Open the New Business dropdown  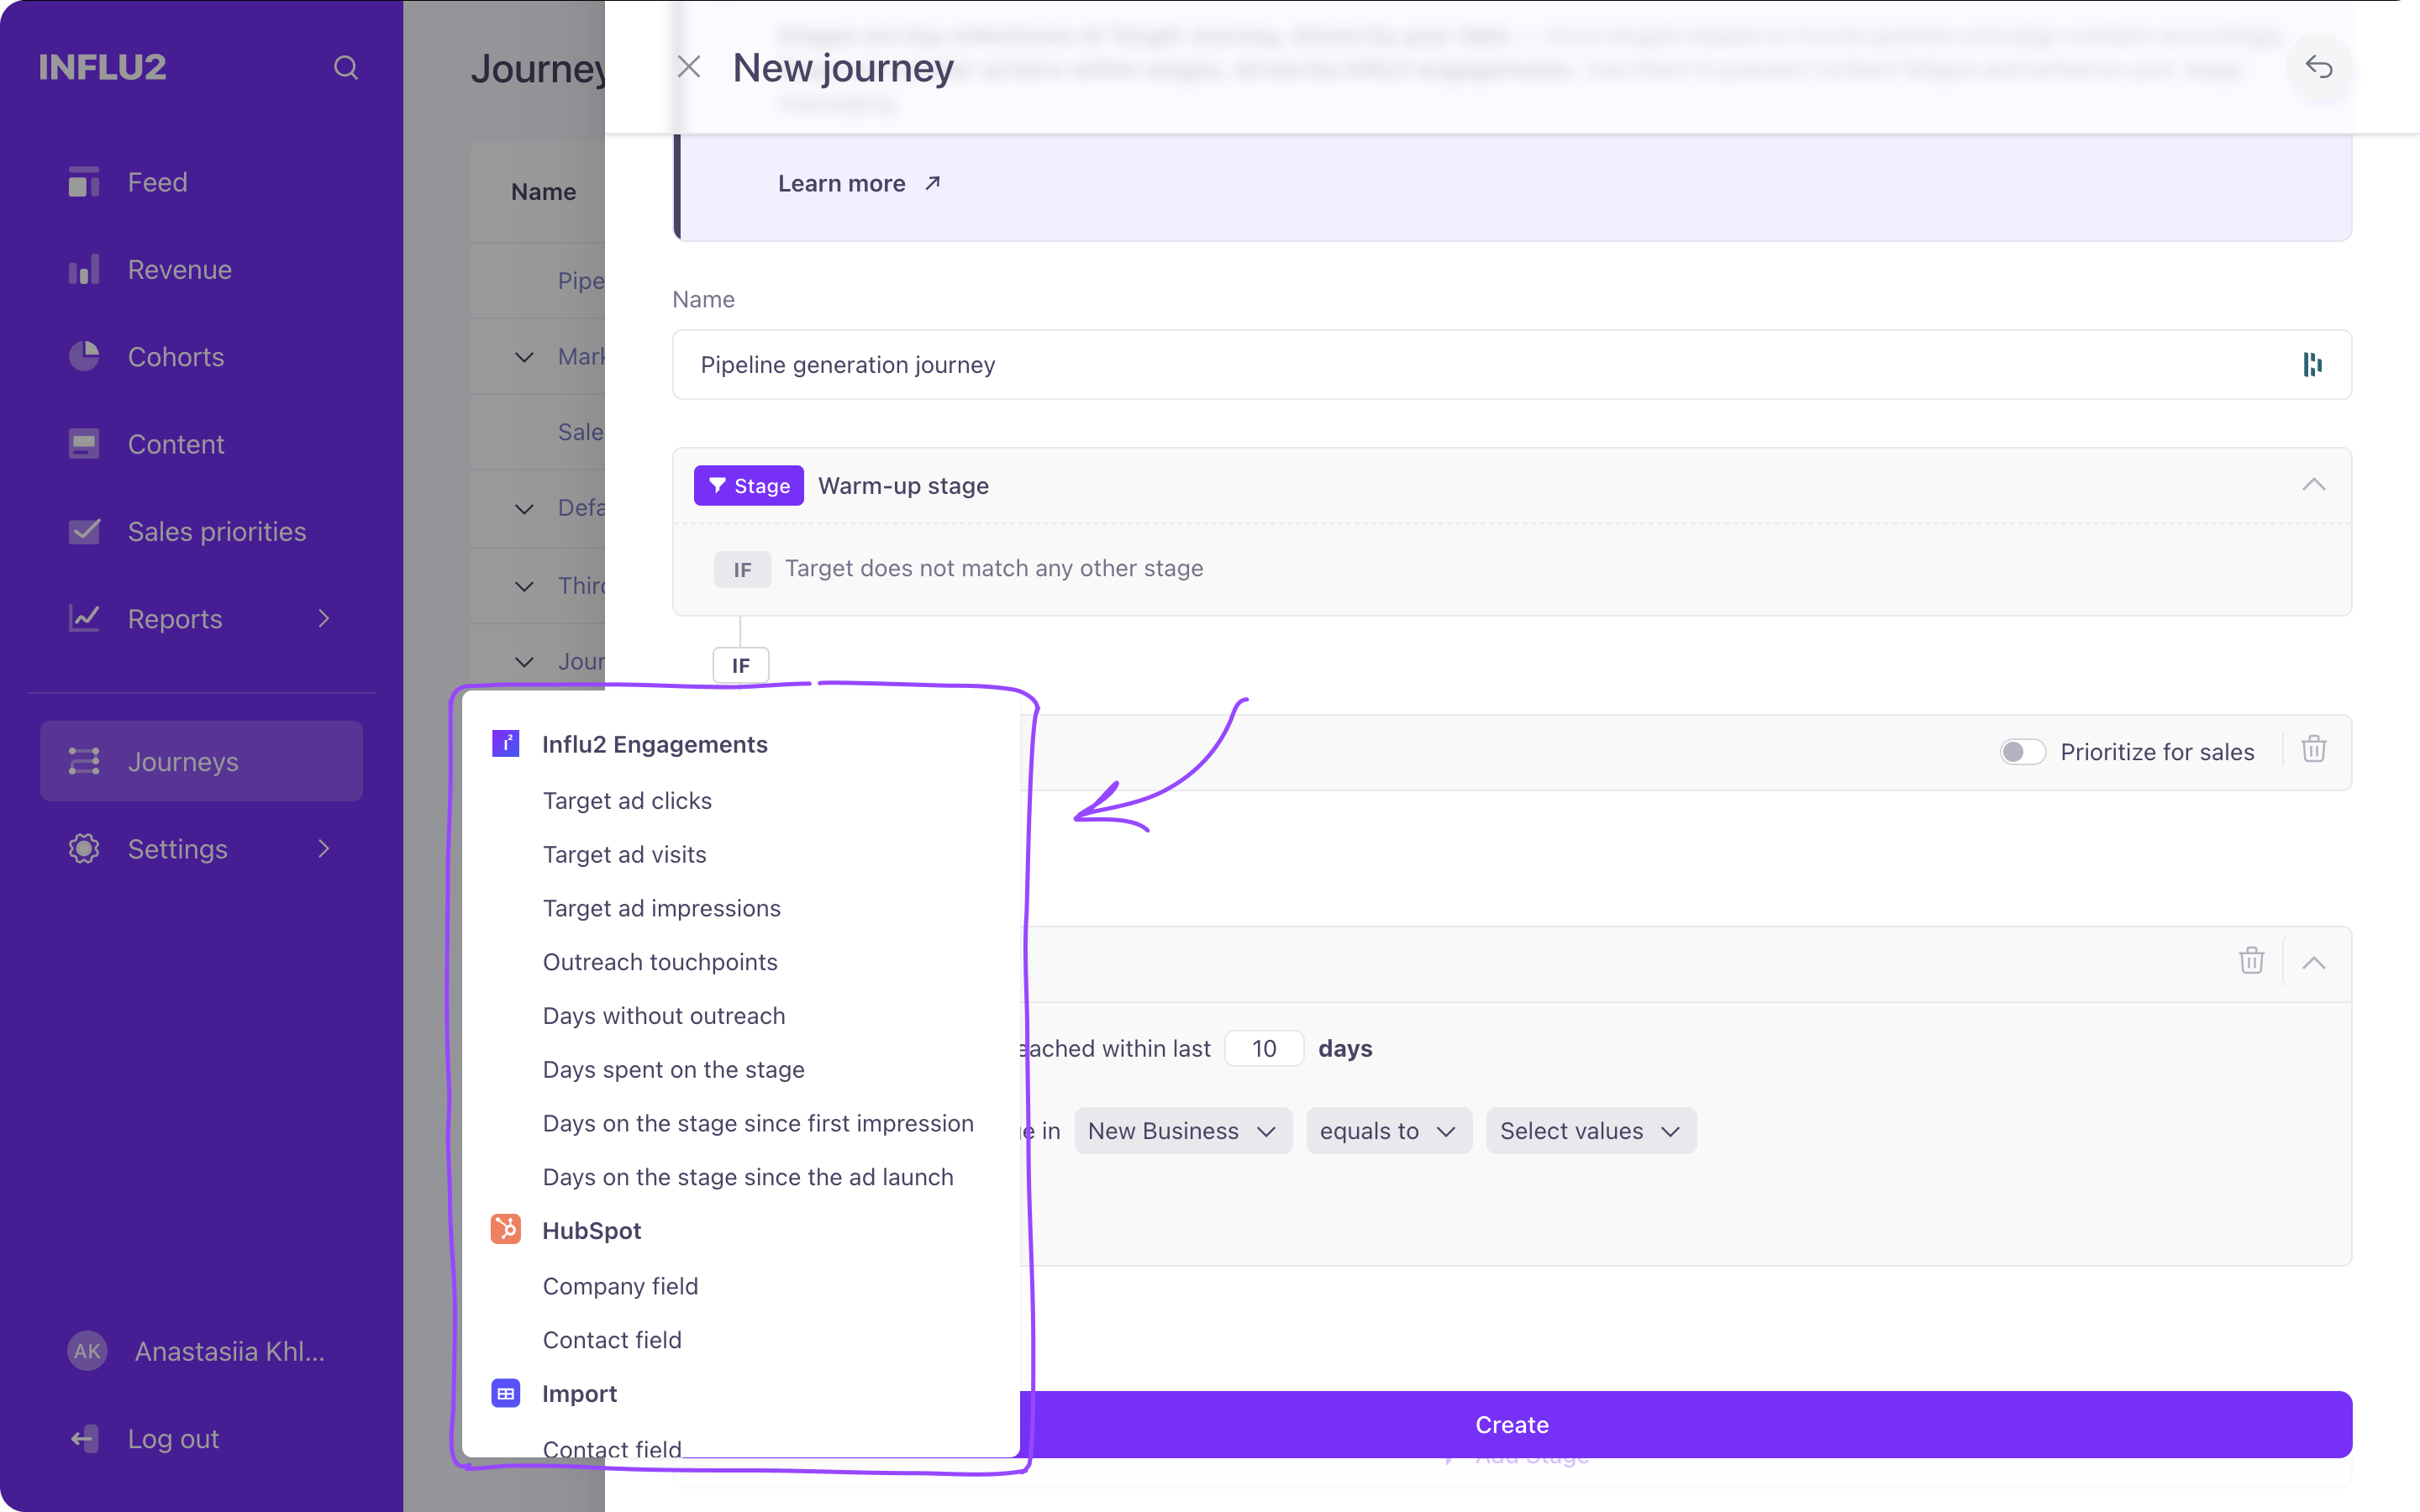[1183, 1130]
